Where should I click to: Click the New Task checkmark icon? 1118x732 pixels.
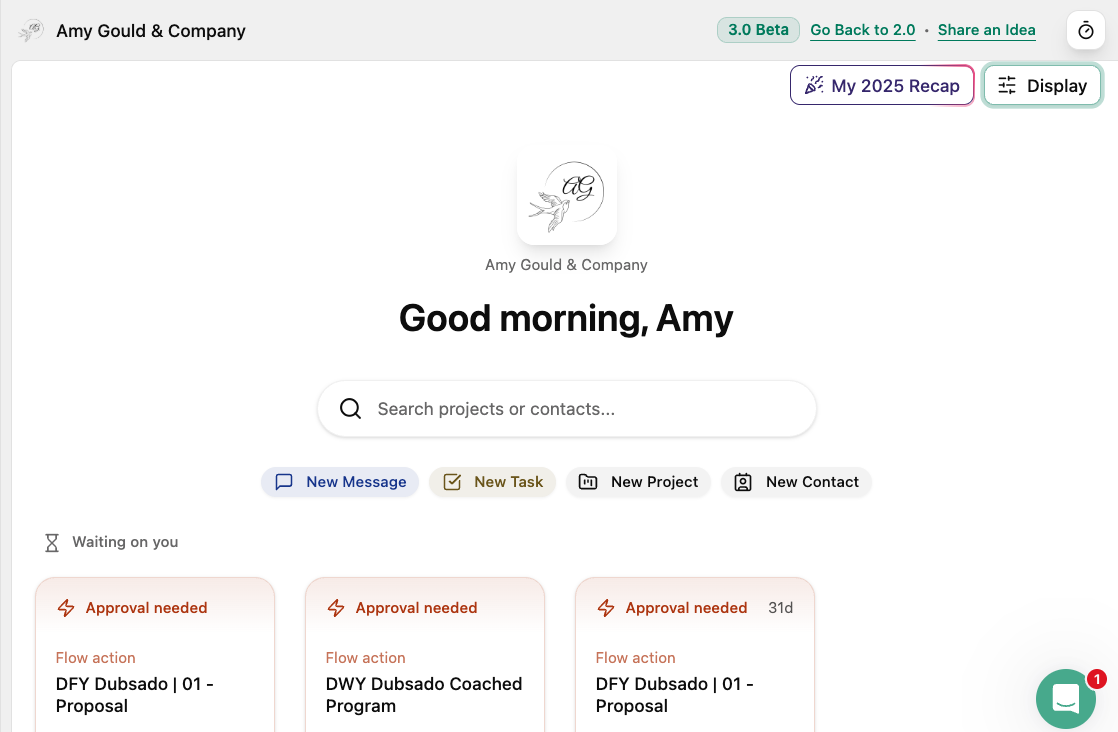coord(450,481)
